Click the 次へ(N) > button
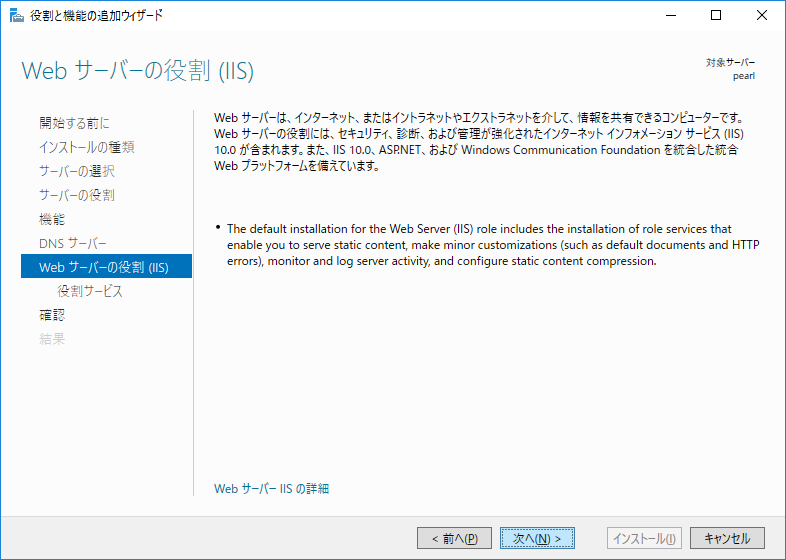This screenshot has height=560, width=786. click(x=537, y=538)
